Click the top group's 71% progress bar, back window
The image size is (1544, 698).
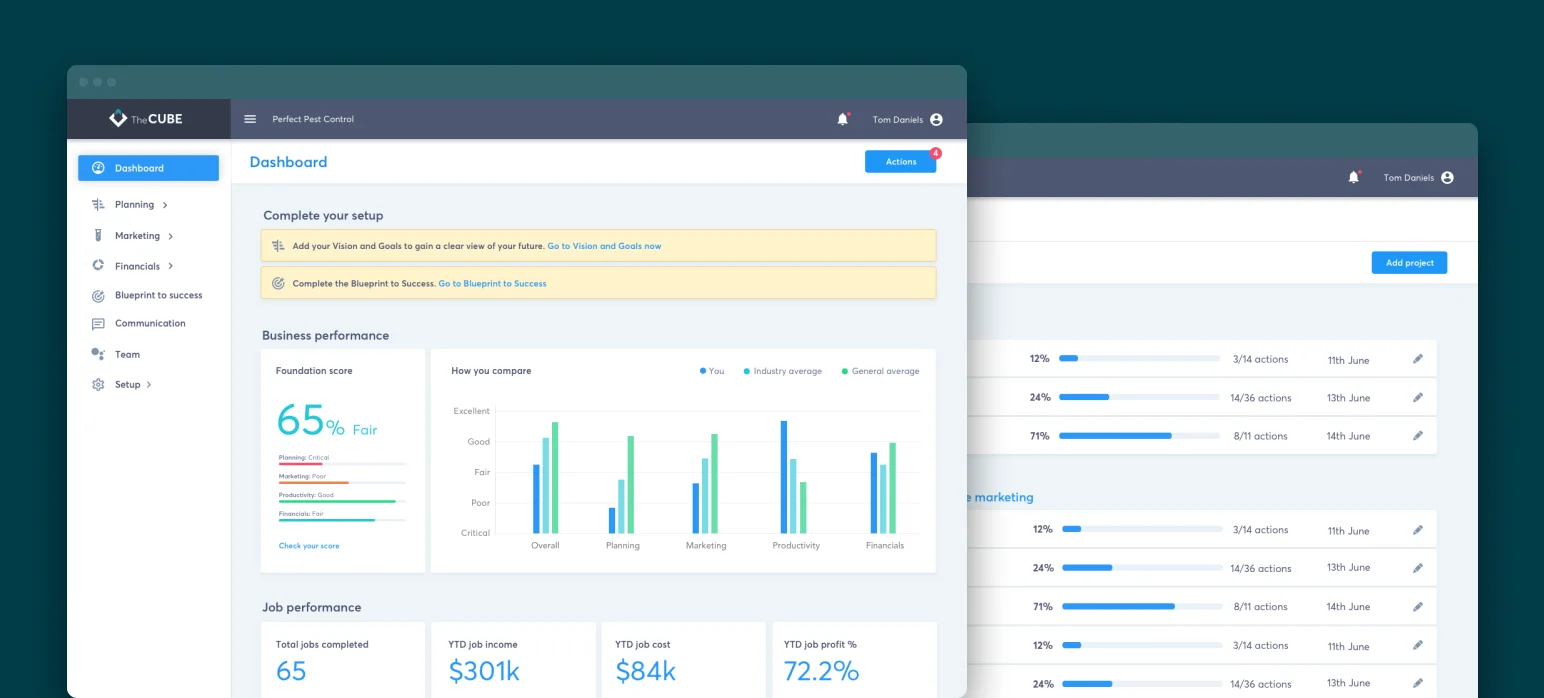[x=1139, y=436]
